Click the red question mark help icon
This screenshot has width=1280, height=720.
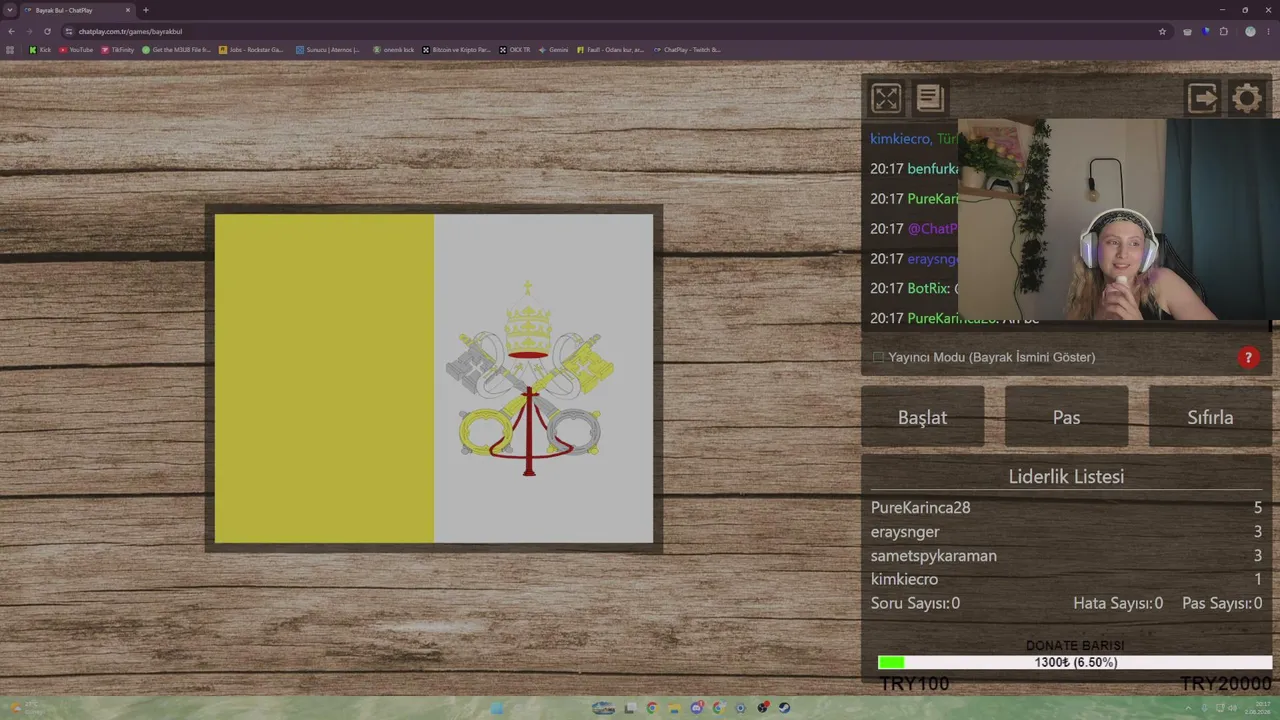pyautogui.click(x=1248, y=357)
